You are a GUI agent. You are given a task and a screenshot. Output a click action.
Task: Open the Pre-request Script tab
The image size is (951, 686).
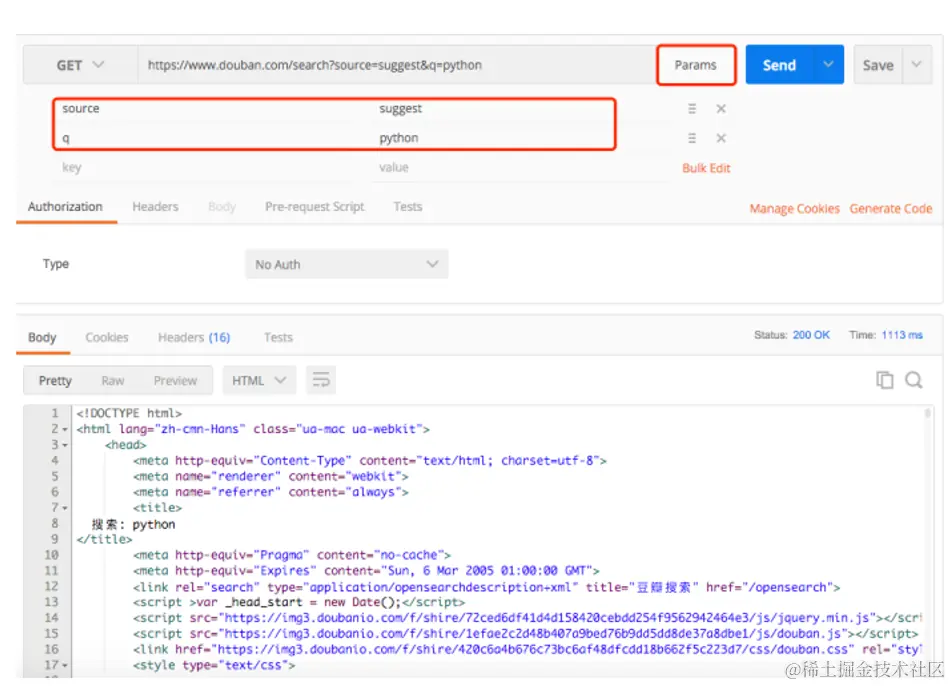[315, 207]
